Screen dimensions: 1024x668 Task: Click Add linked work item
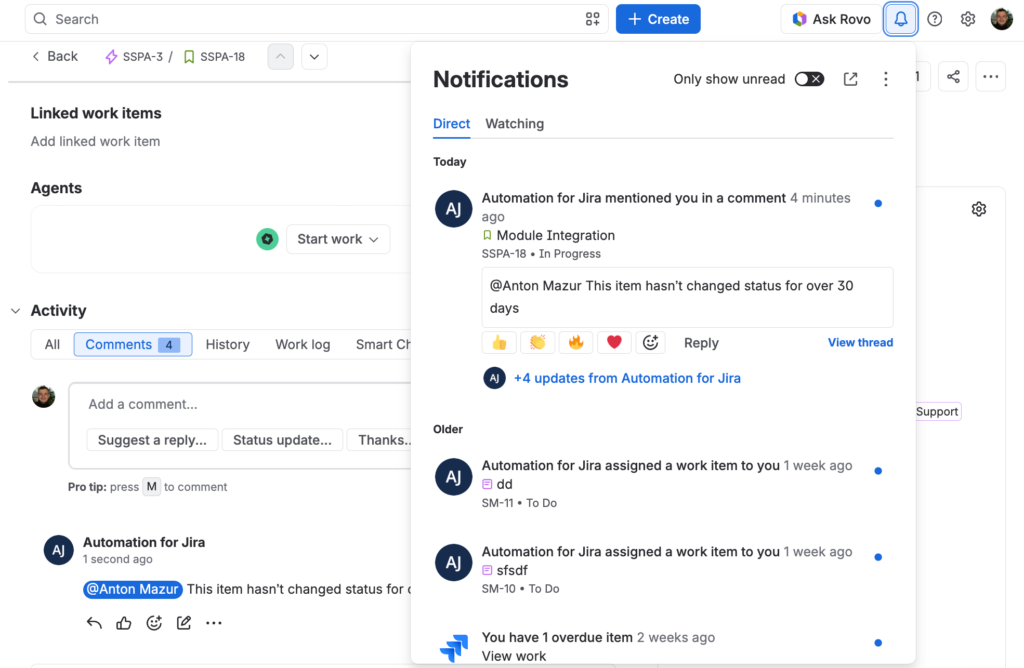pyautogui.click(x=95, y=141)
